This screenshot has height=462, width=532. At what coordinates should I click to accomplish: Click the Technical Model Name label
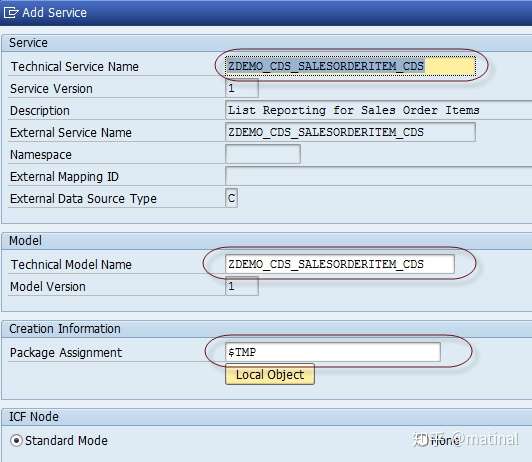71,265
